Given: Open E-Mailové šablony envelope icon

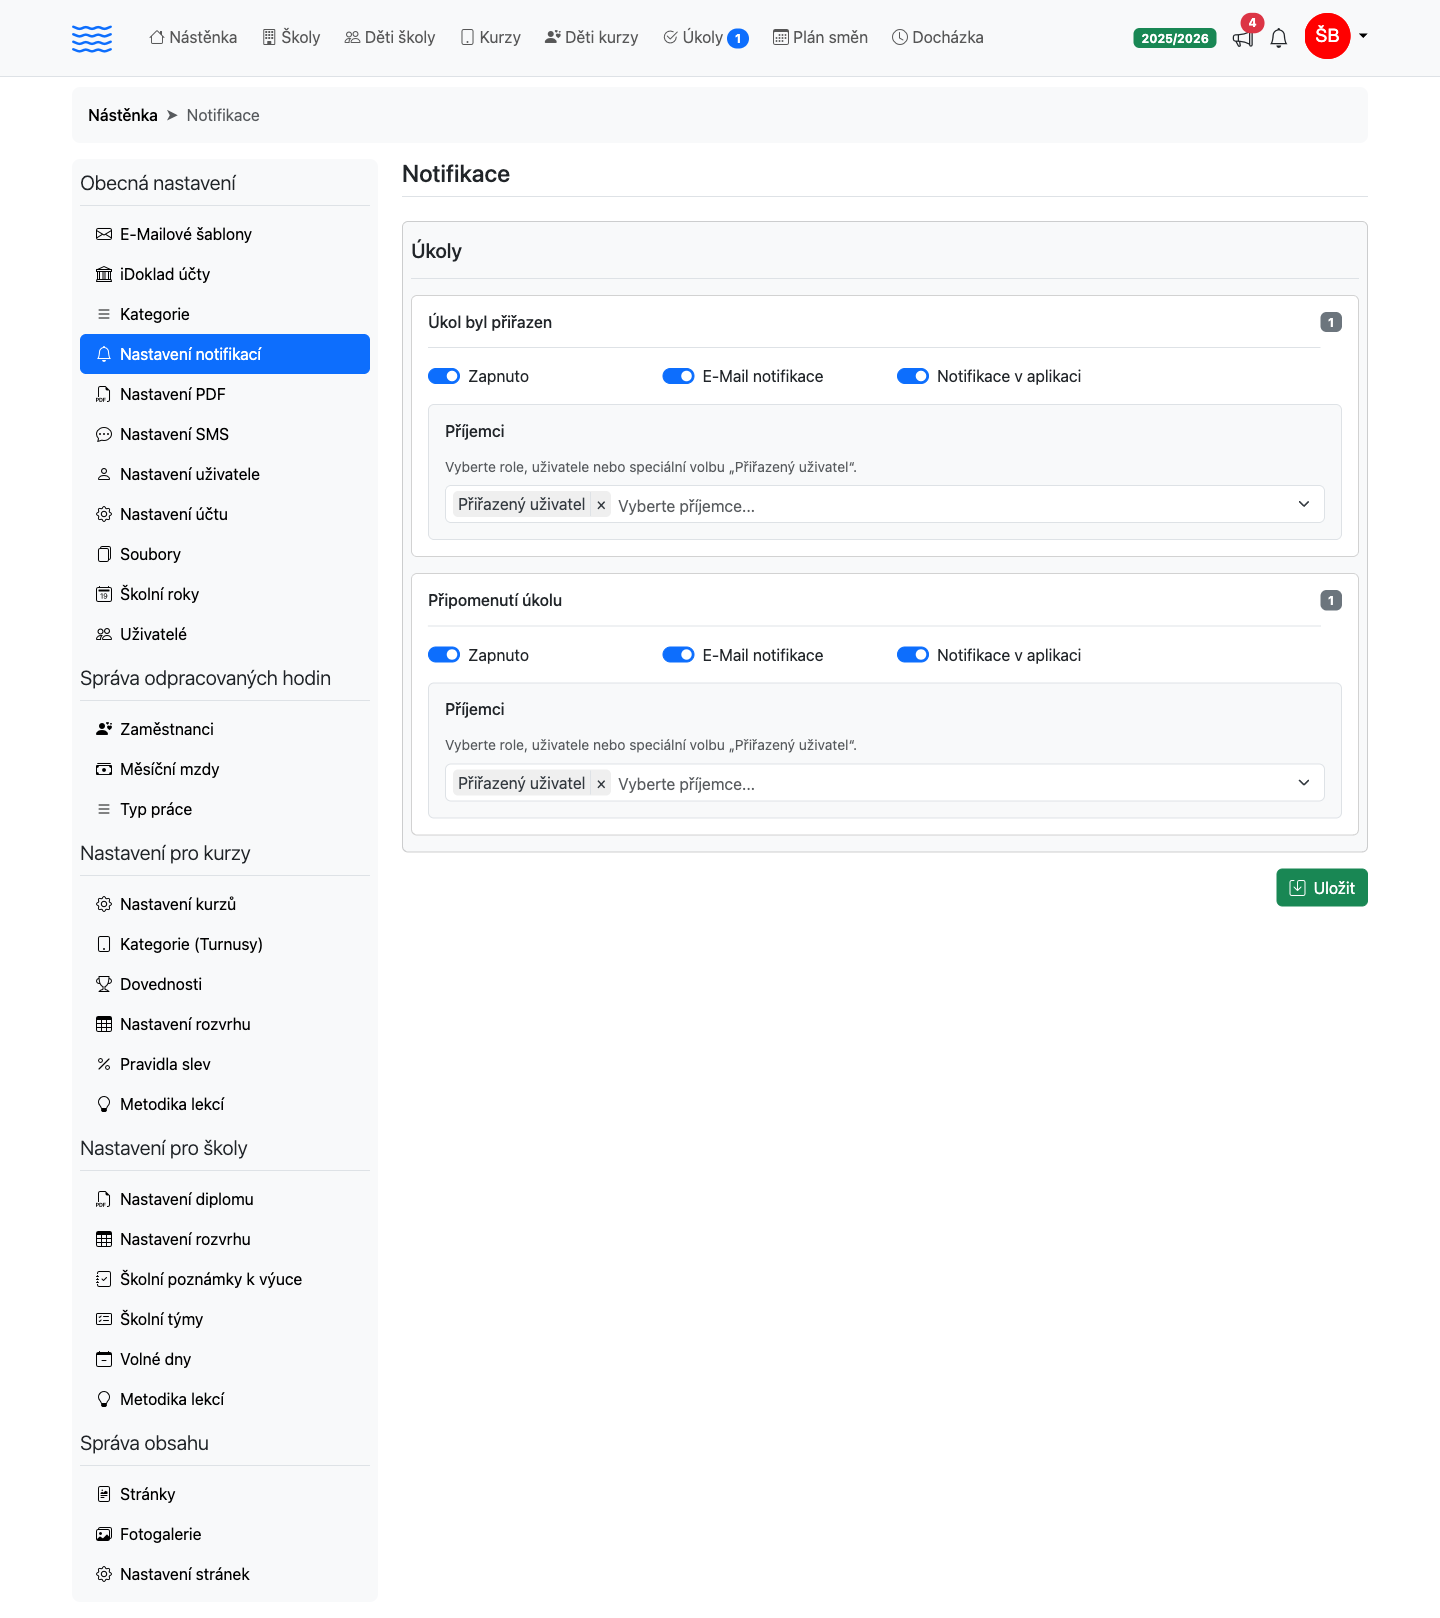Looking at the screenshot, I should click(x=104, y=234).
